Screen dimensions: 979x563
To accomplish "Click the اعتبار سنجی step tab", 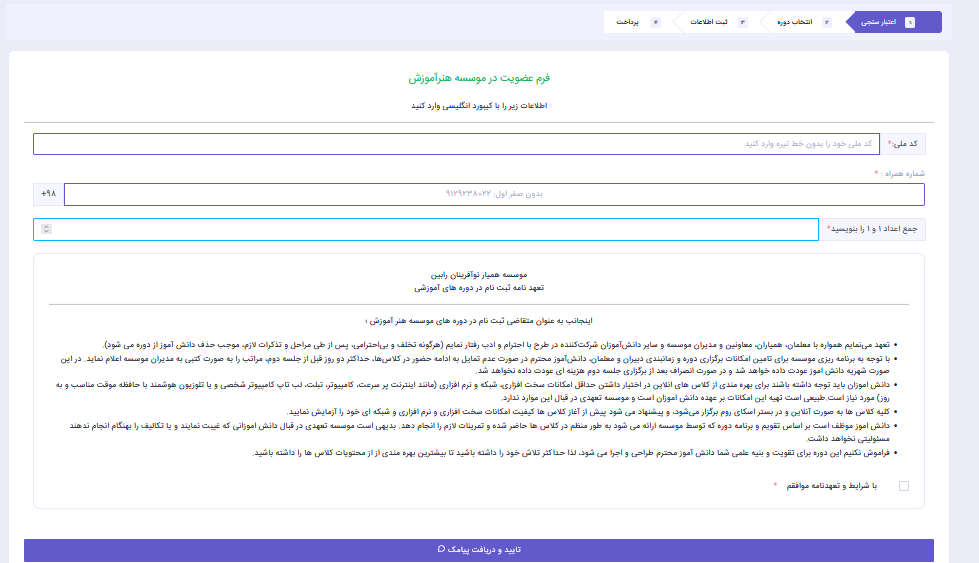I will point(893,22).
